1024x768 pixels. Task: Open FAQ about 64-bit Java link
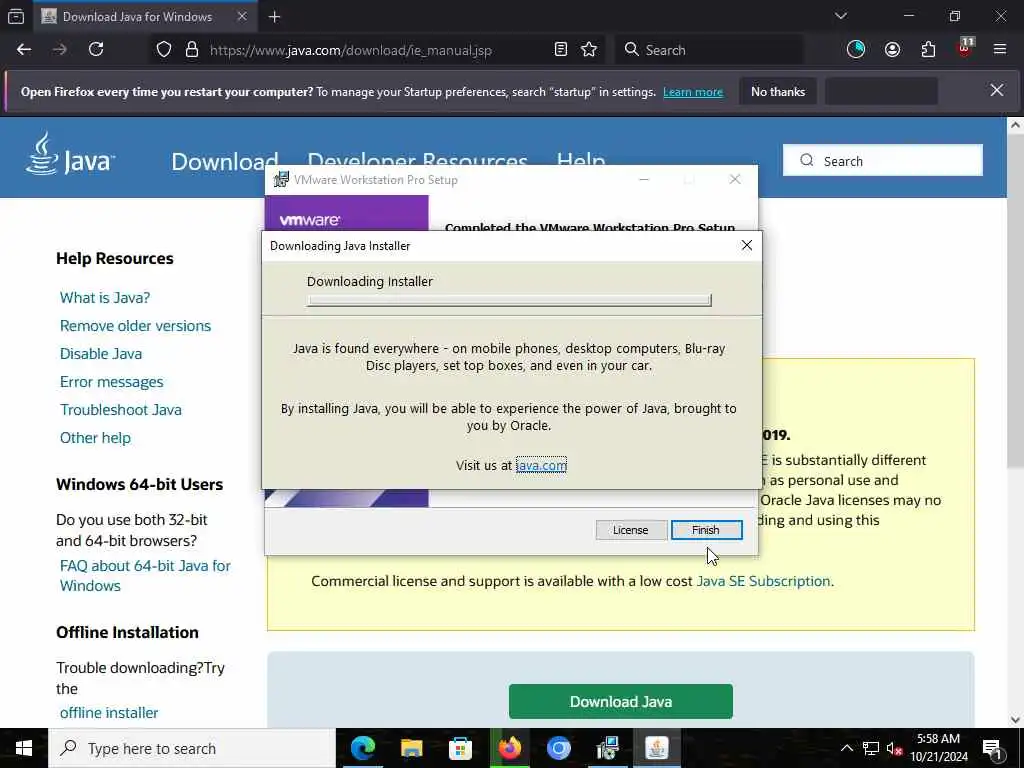145,575
